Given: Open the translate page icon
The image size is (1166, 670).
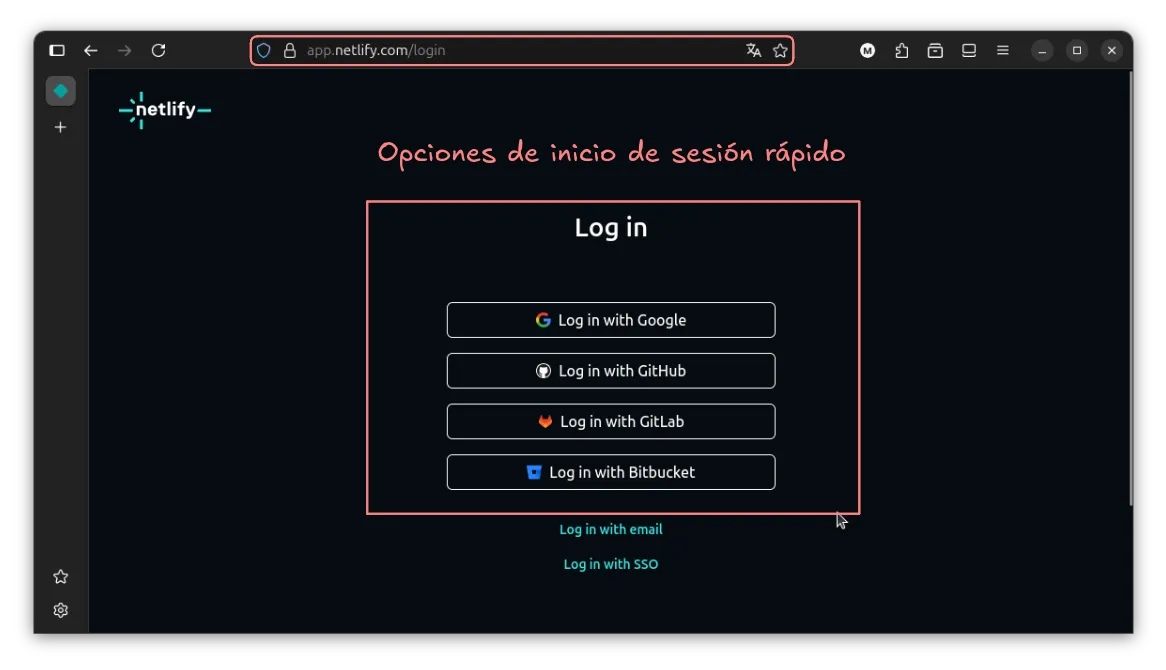Looking at the screenshot, I should coord(753,50).
